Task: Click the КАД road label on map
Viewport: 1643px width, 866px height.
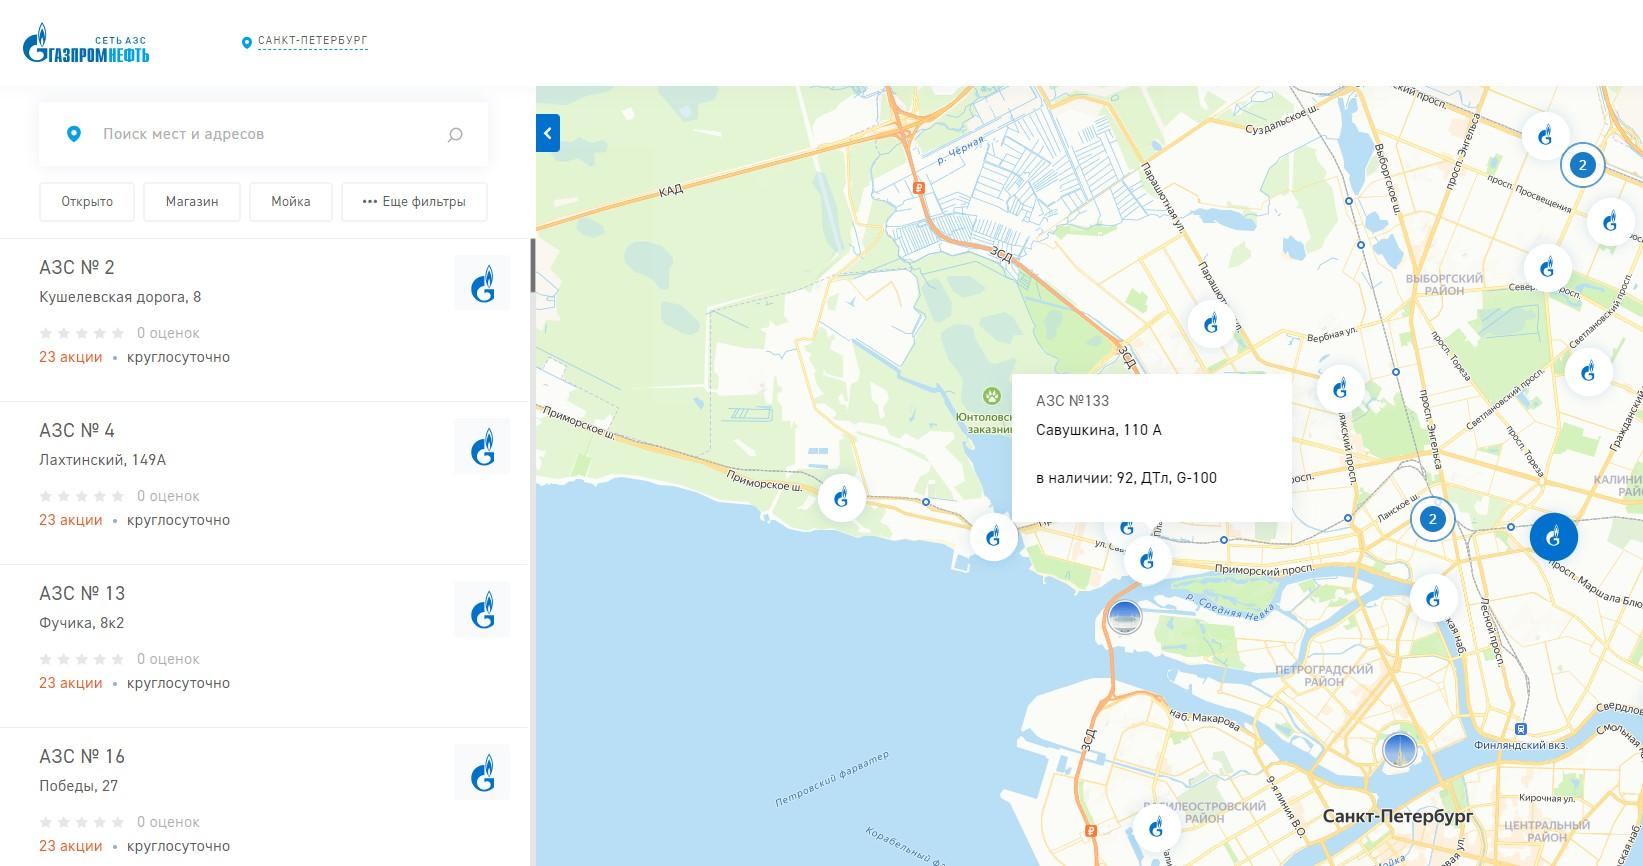Action: pos(671,188)
